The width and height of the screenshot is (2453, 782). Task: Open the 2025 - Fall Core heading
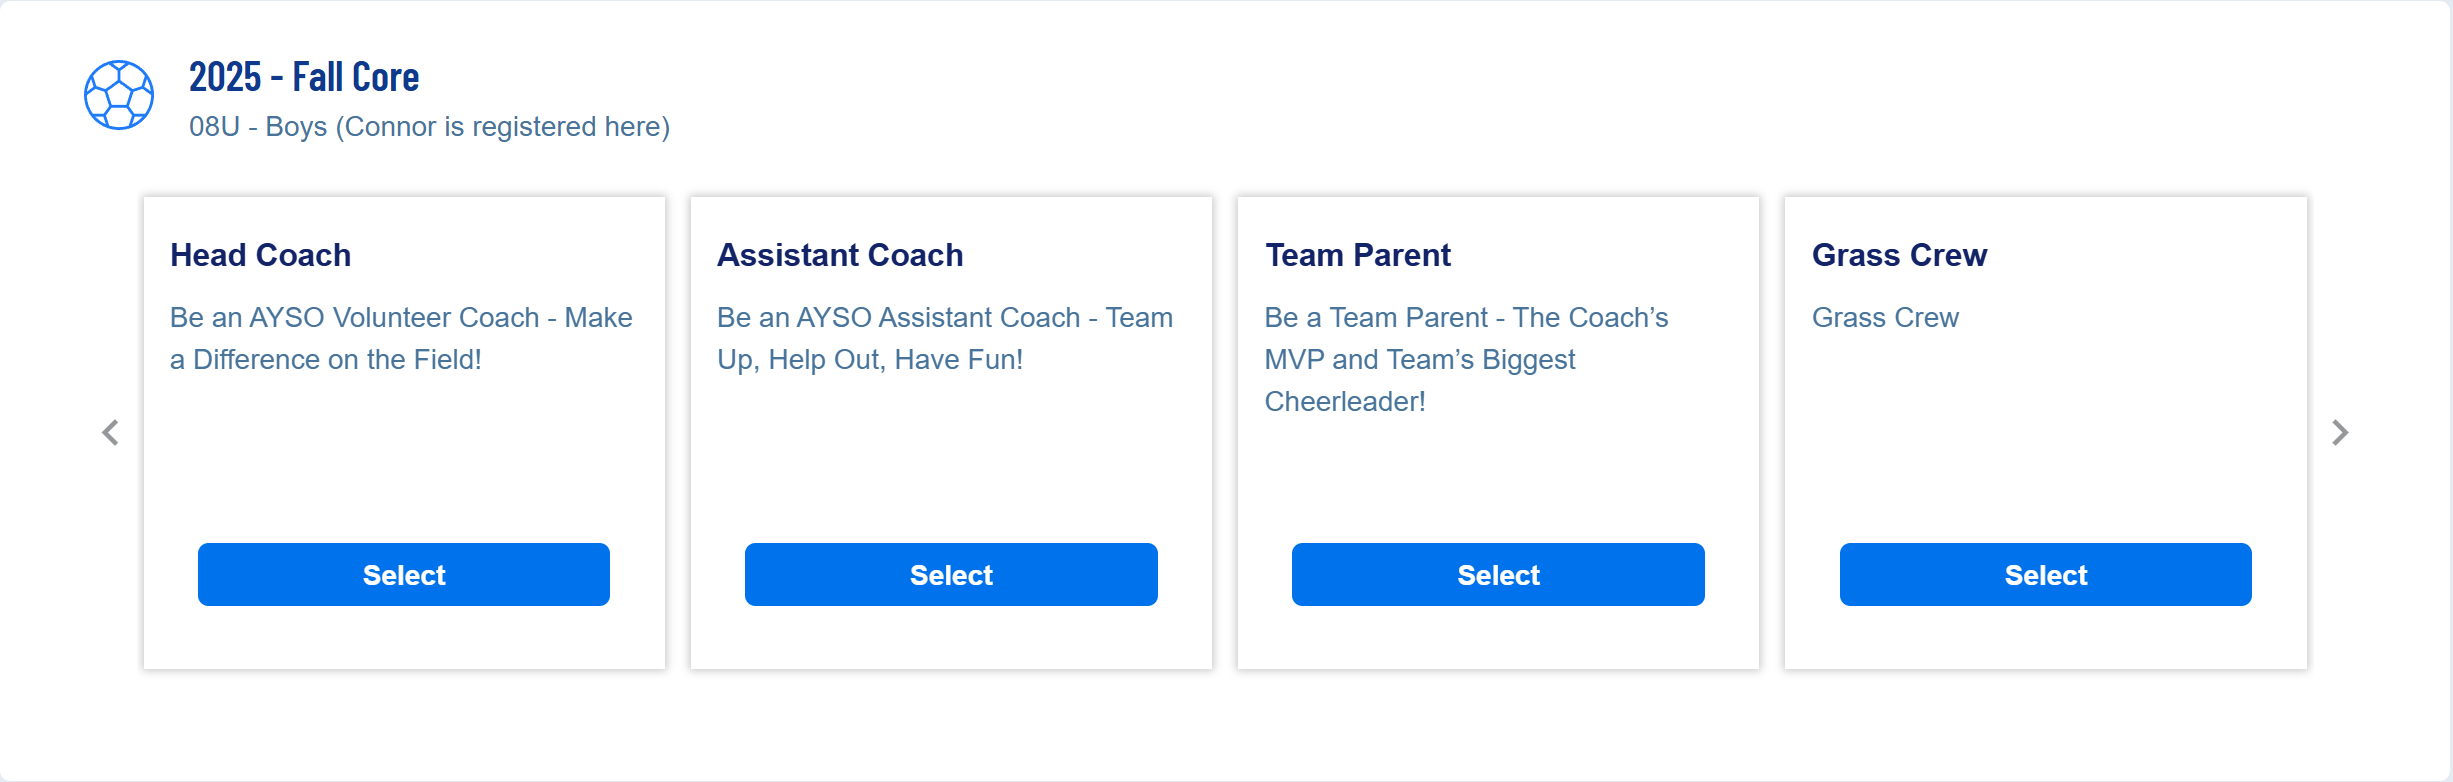click(304, 77)
